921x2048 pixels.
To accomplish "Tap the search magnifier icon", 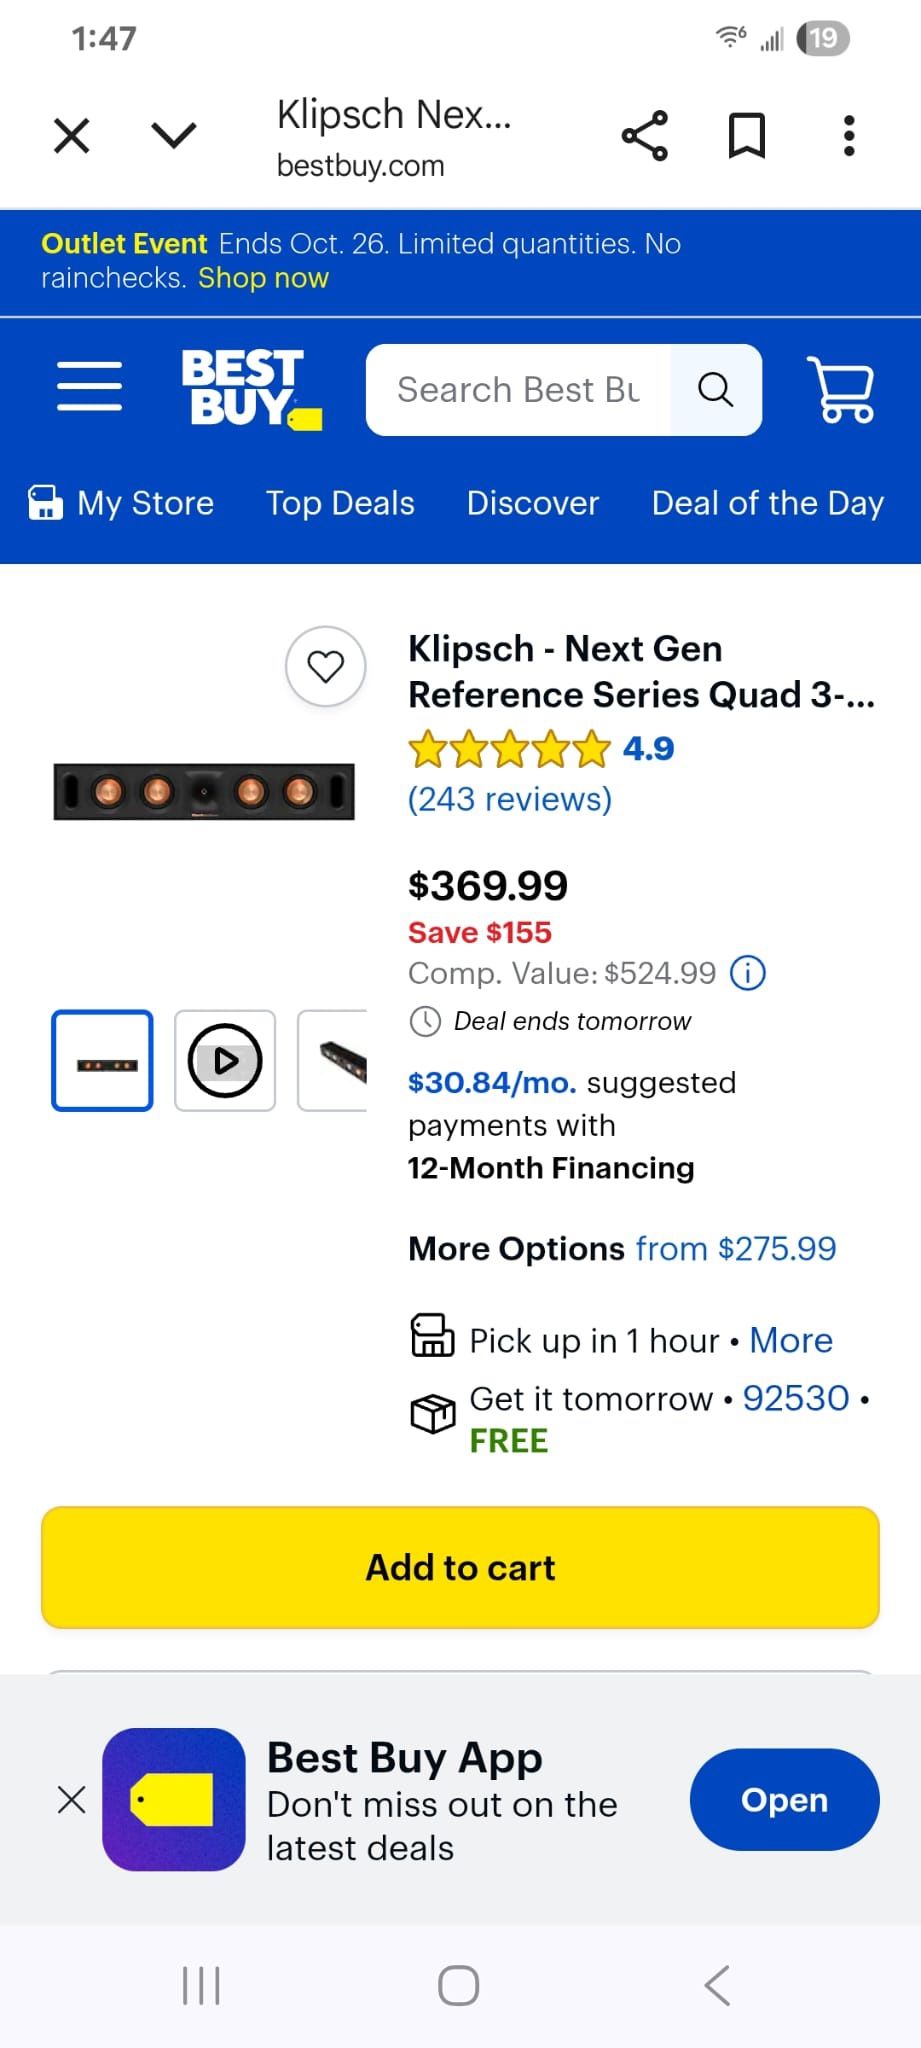I will coord(715,389).
